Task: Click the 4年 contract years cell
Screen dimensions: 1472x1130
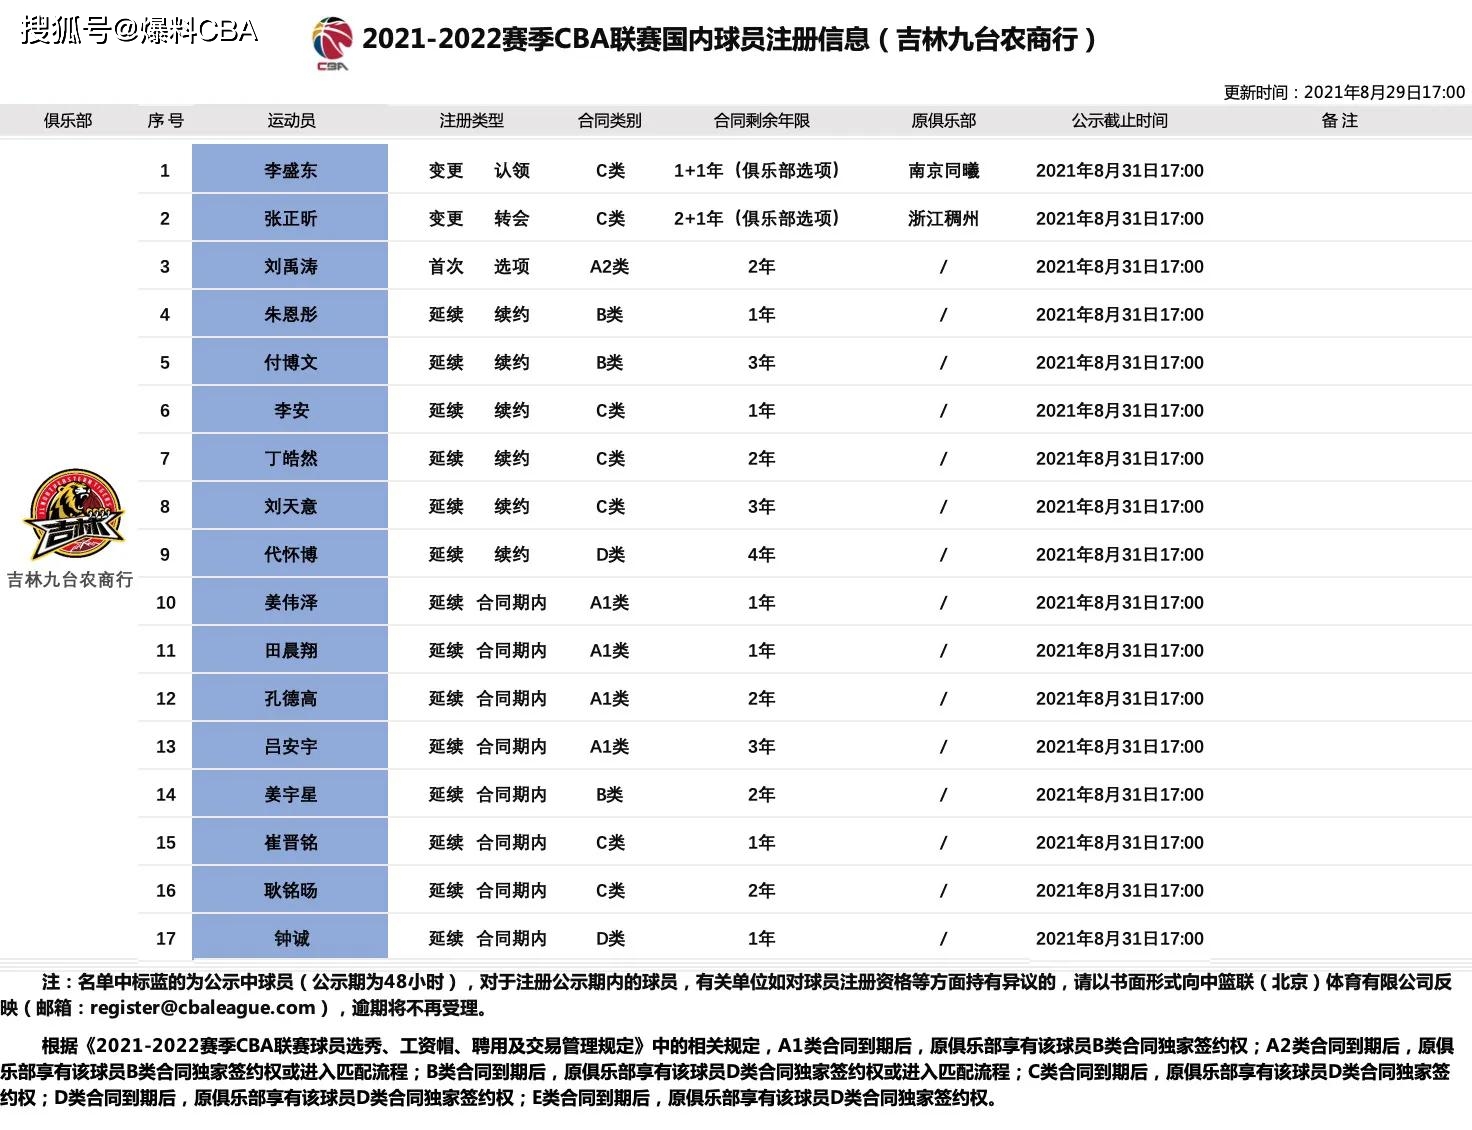Action: (762, 555)
